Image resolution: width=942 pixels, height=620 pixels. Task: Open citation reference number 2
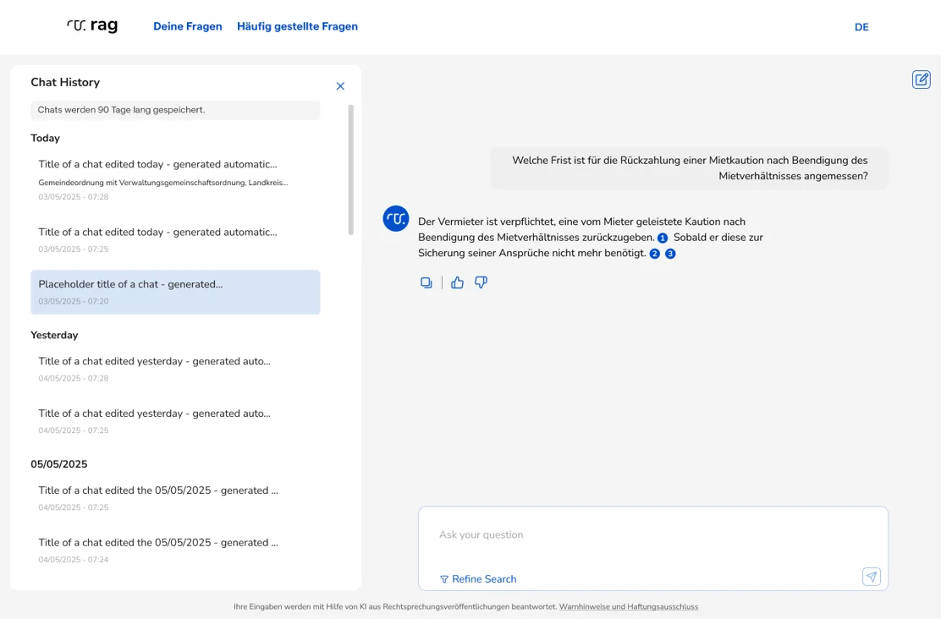[x=655, y=254]
